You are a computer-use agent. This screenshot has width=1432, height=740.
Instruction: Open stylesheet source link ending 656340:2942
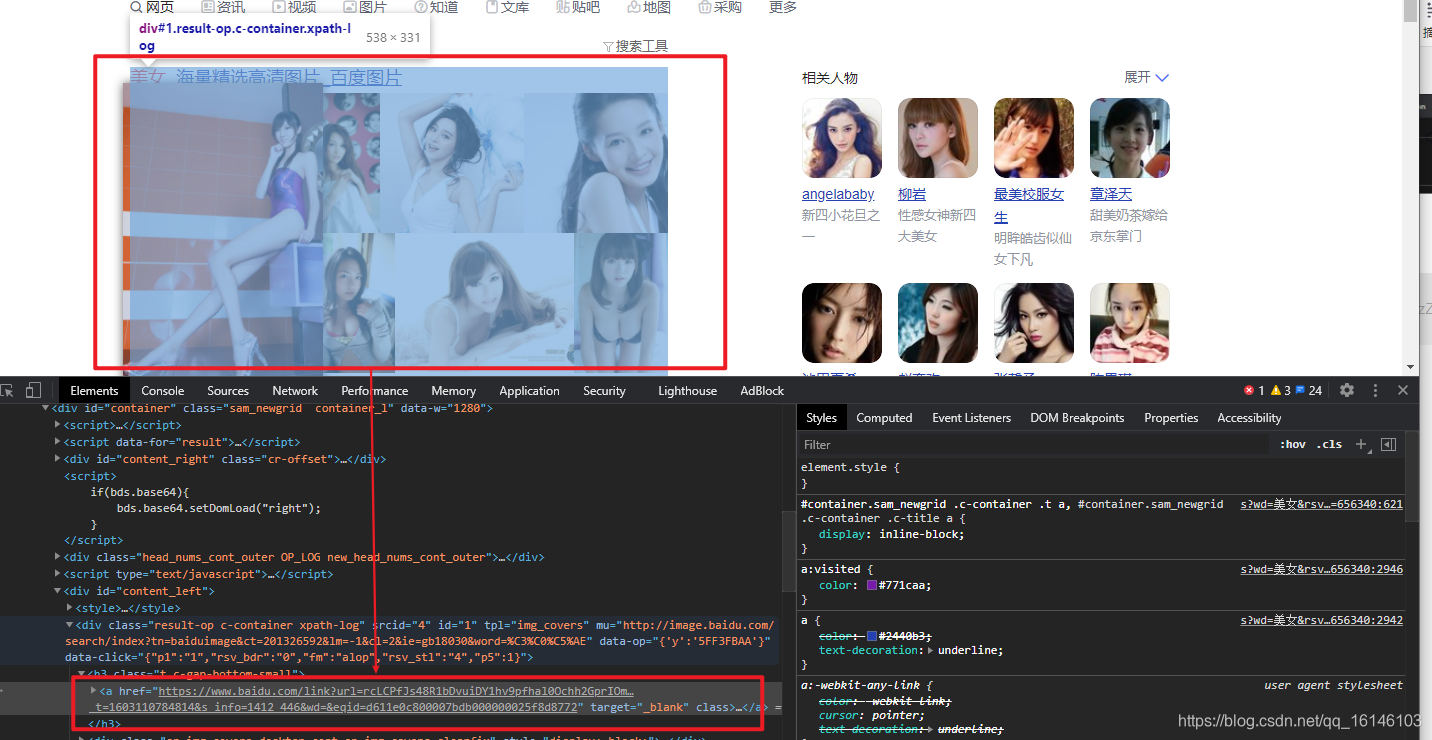coord(1322,620)
